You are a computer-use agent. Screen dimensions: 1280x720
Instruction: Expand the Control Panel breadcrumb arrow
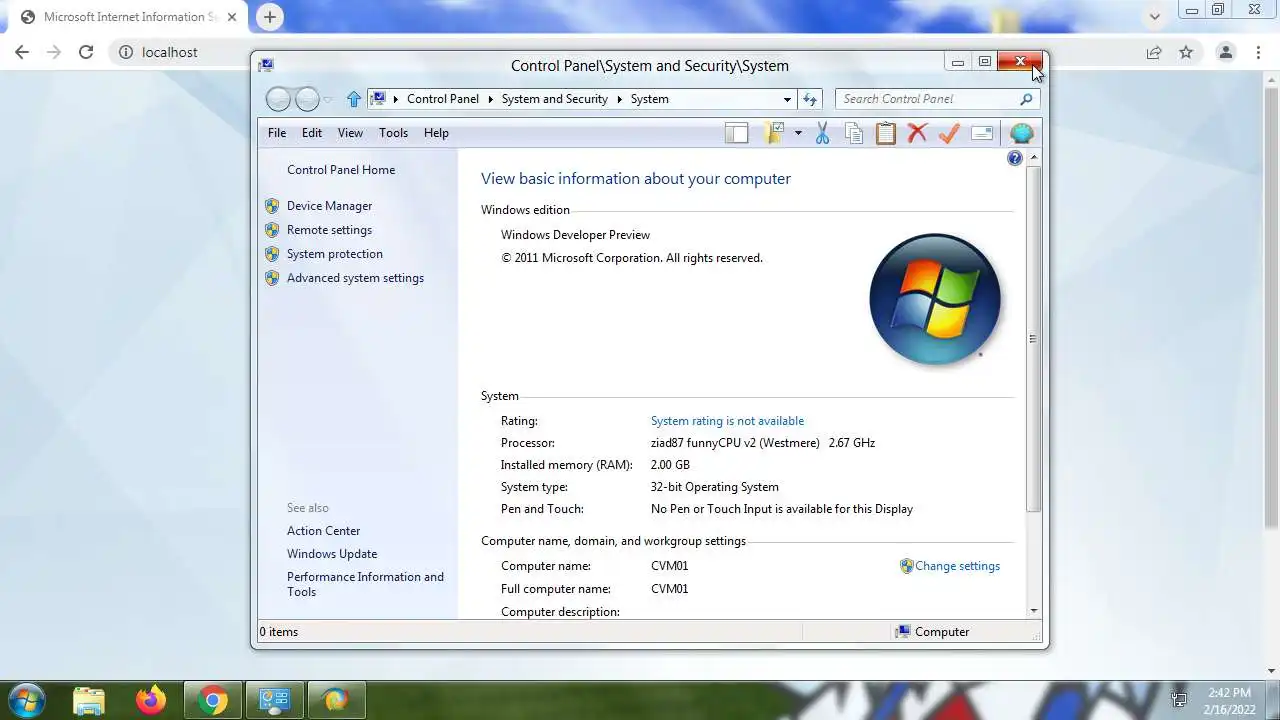490,99
